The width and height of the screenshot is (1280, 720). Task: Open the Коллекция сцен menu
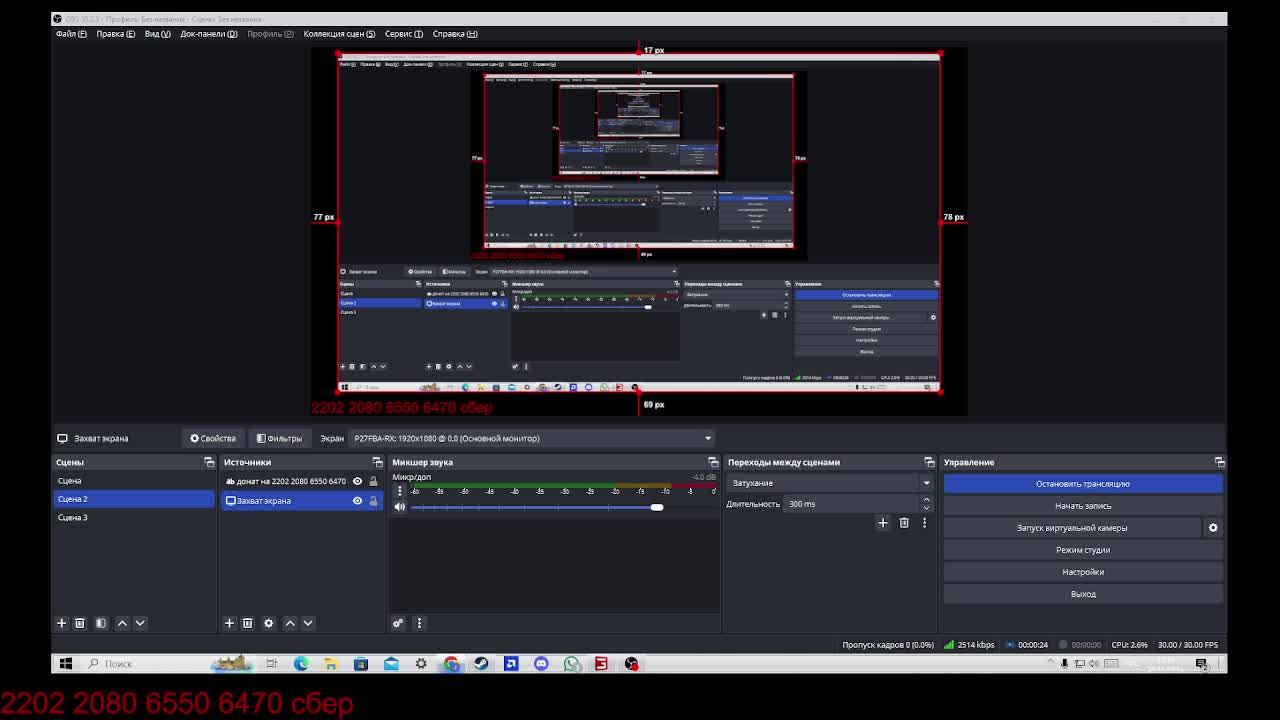click(339, 34)
